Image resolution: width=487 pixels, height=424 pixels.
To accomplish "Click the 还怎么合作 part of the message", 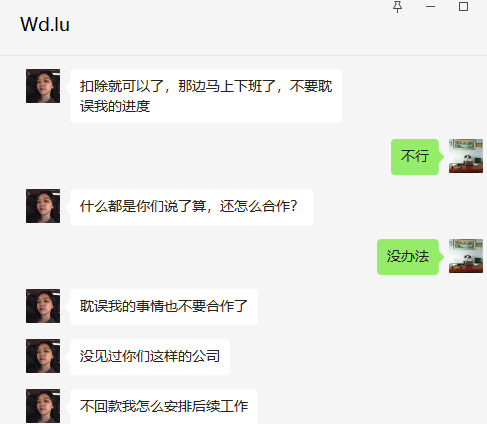I will pyautogui.click(x=258, y=206).
